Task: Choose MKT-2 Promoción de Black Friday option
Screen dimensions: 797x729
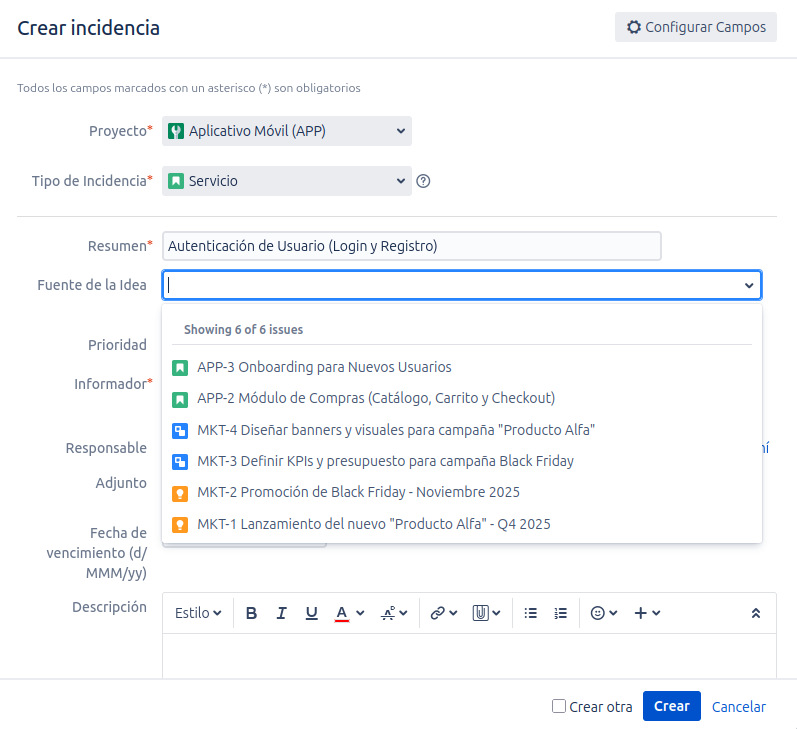Action: (x=358, y=492)
